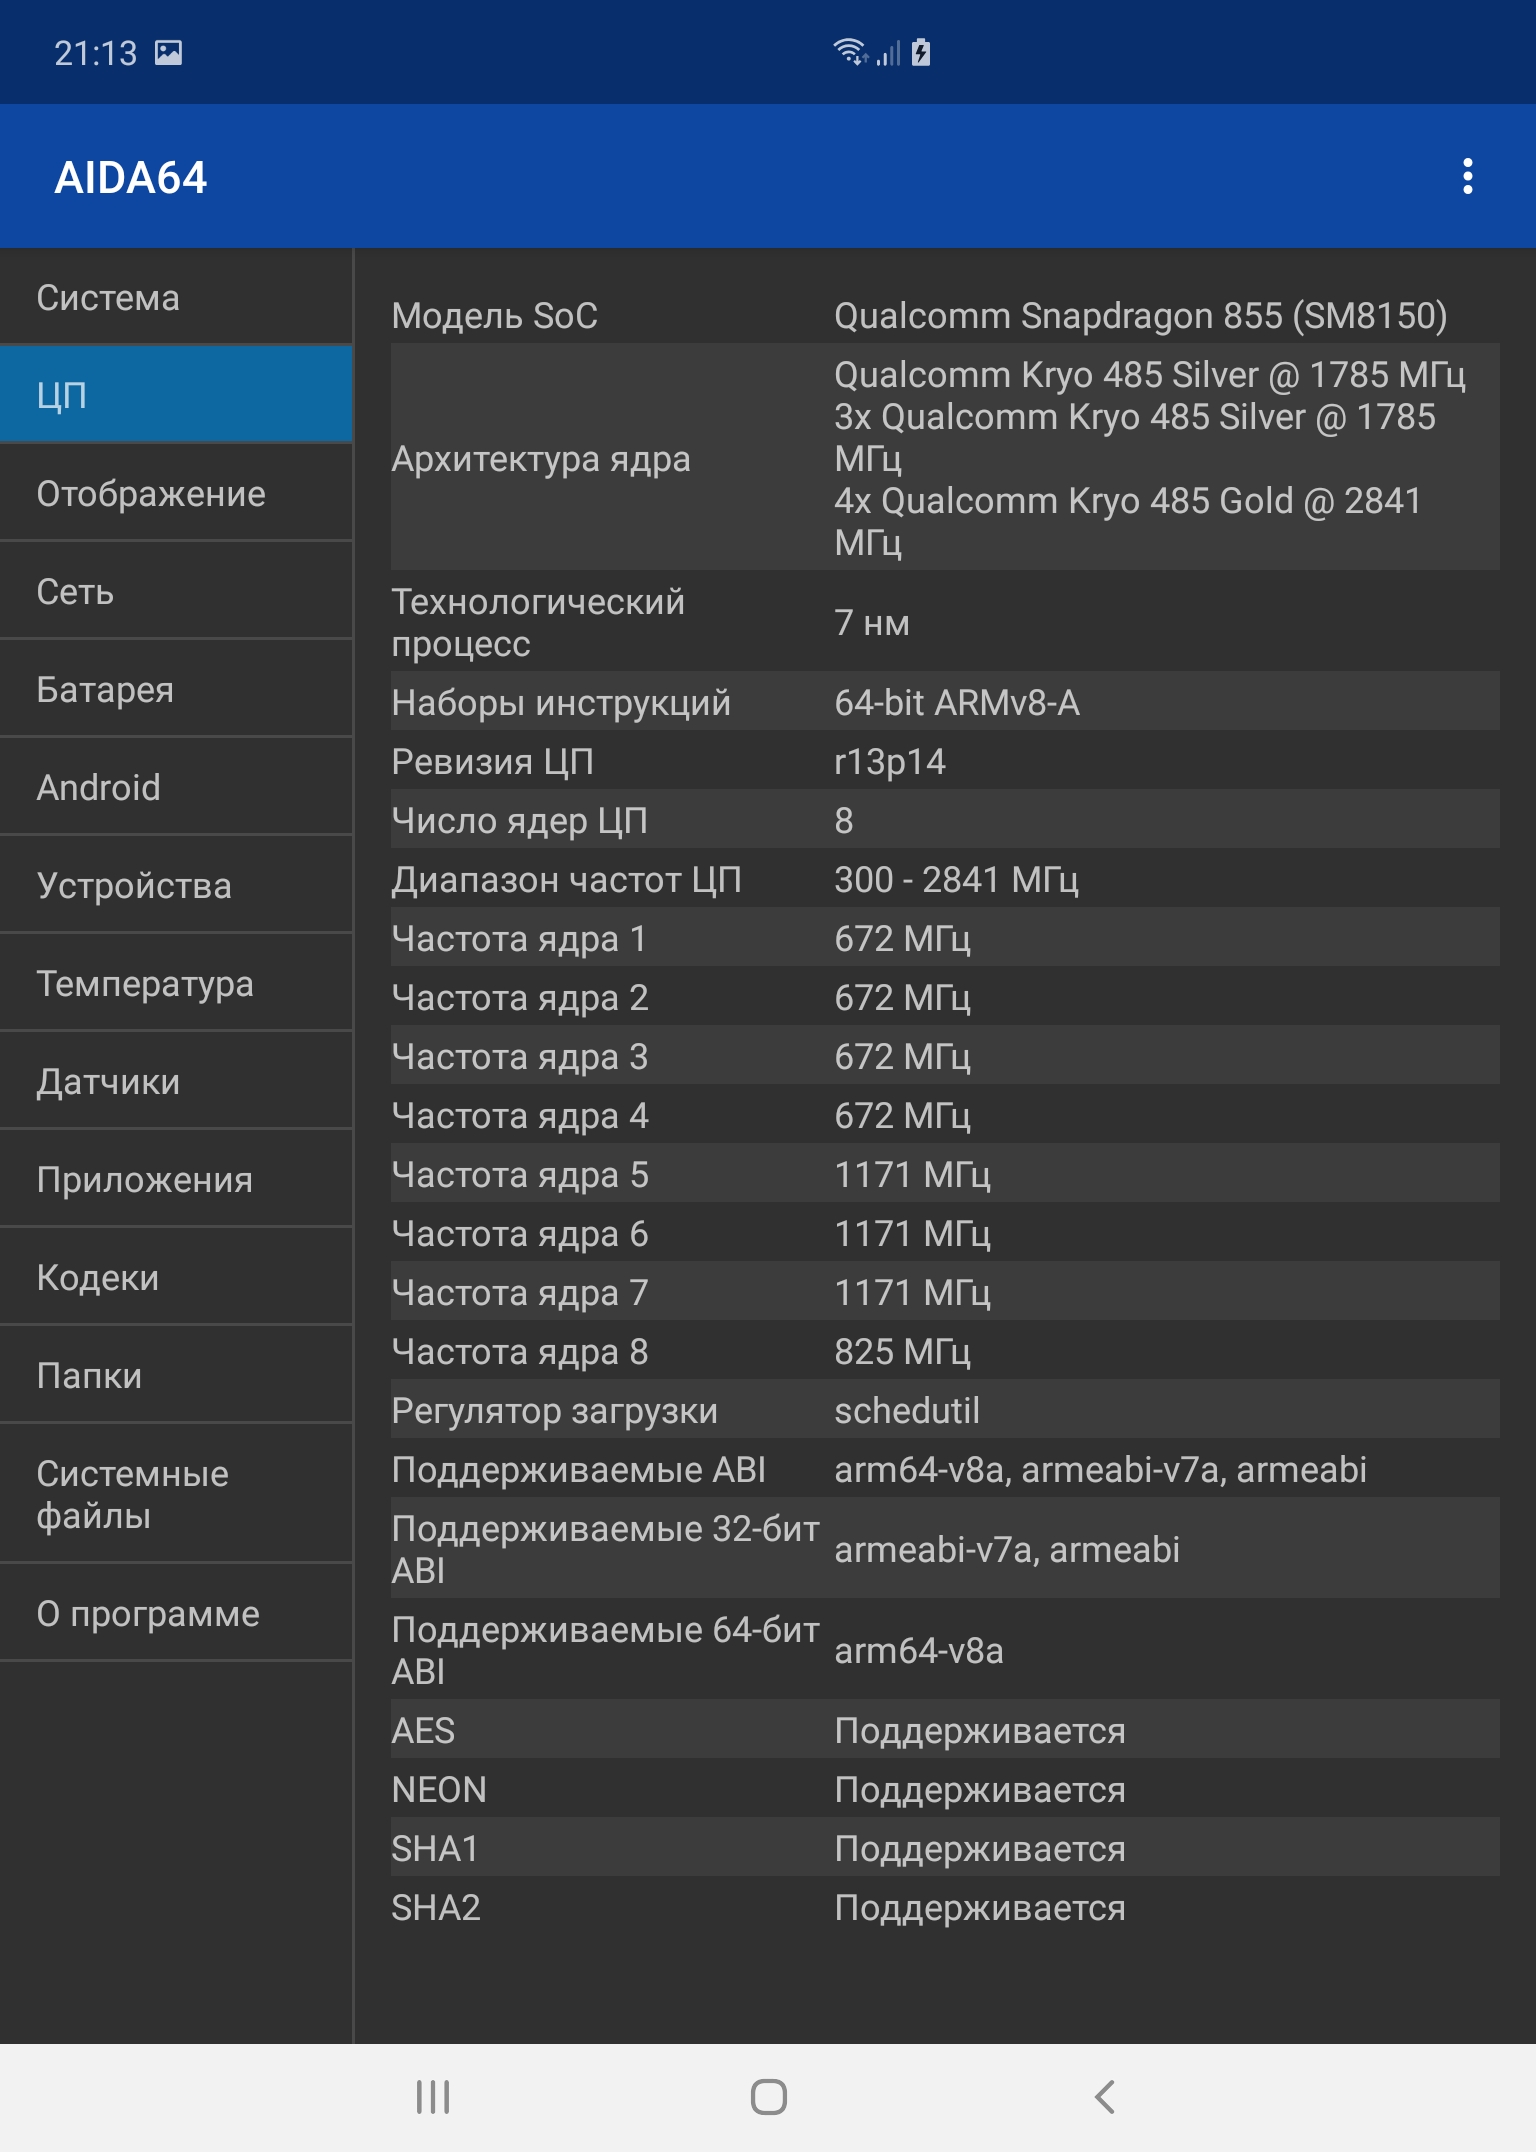Screen dimensions: 1536x2152
Task: Tap the Android recent apps button
Action: point(433,2097)
